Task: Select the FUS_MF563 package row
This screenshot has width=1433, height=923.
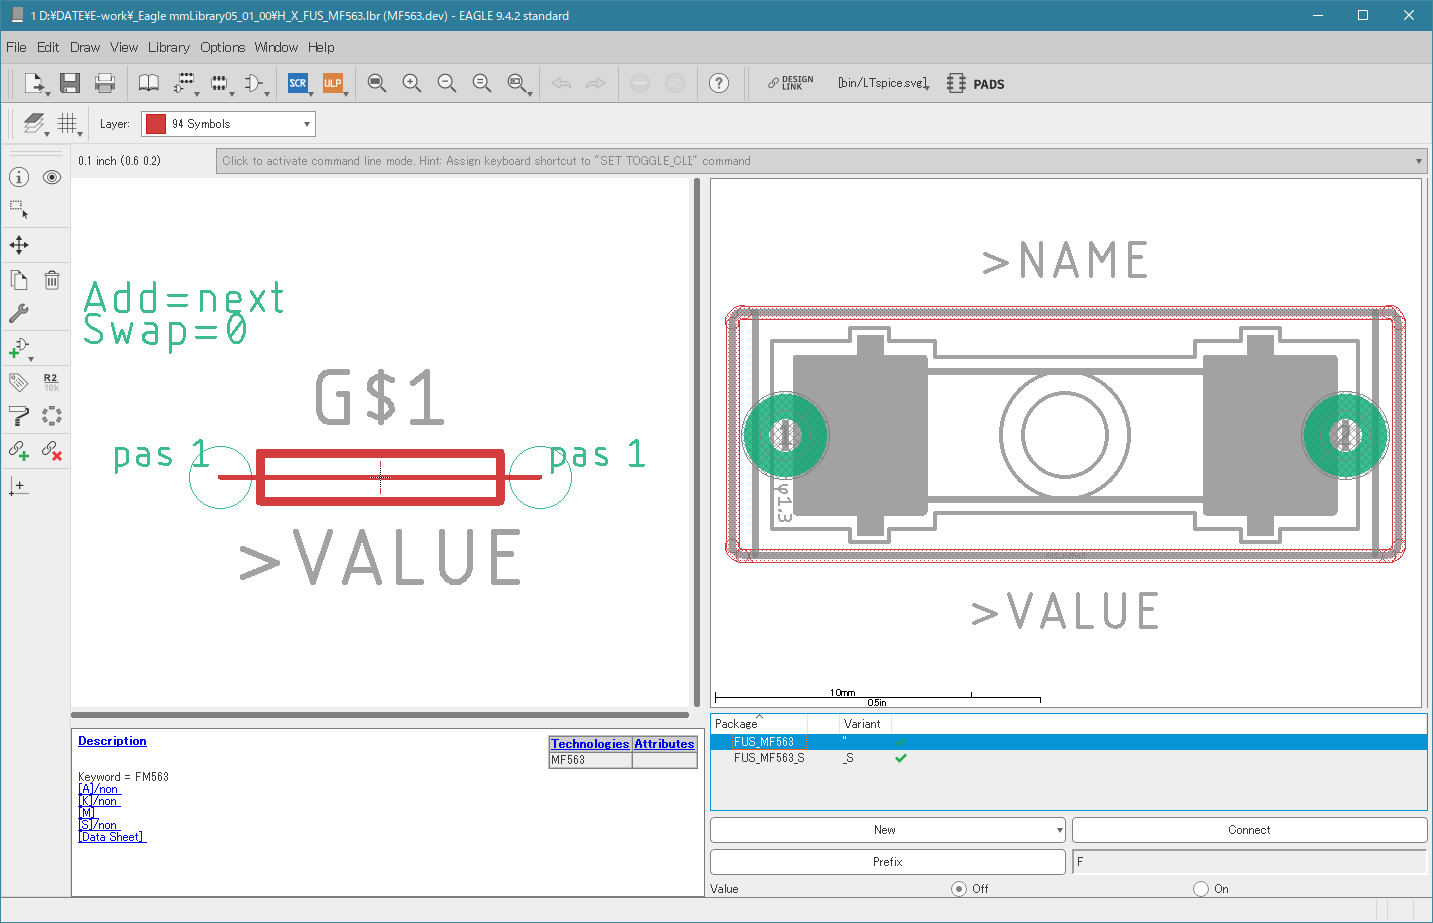Action: pyautogui.click(x=1068, y=742)
